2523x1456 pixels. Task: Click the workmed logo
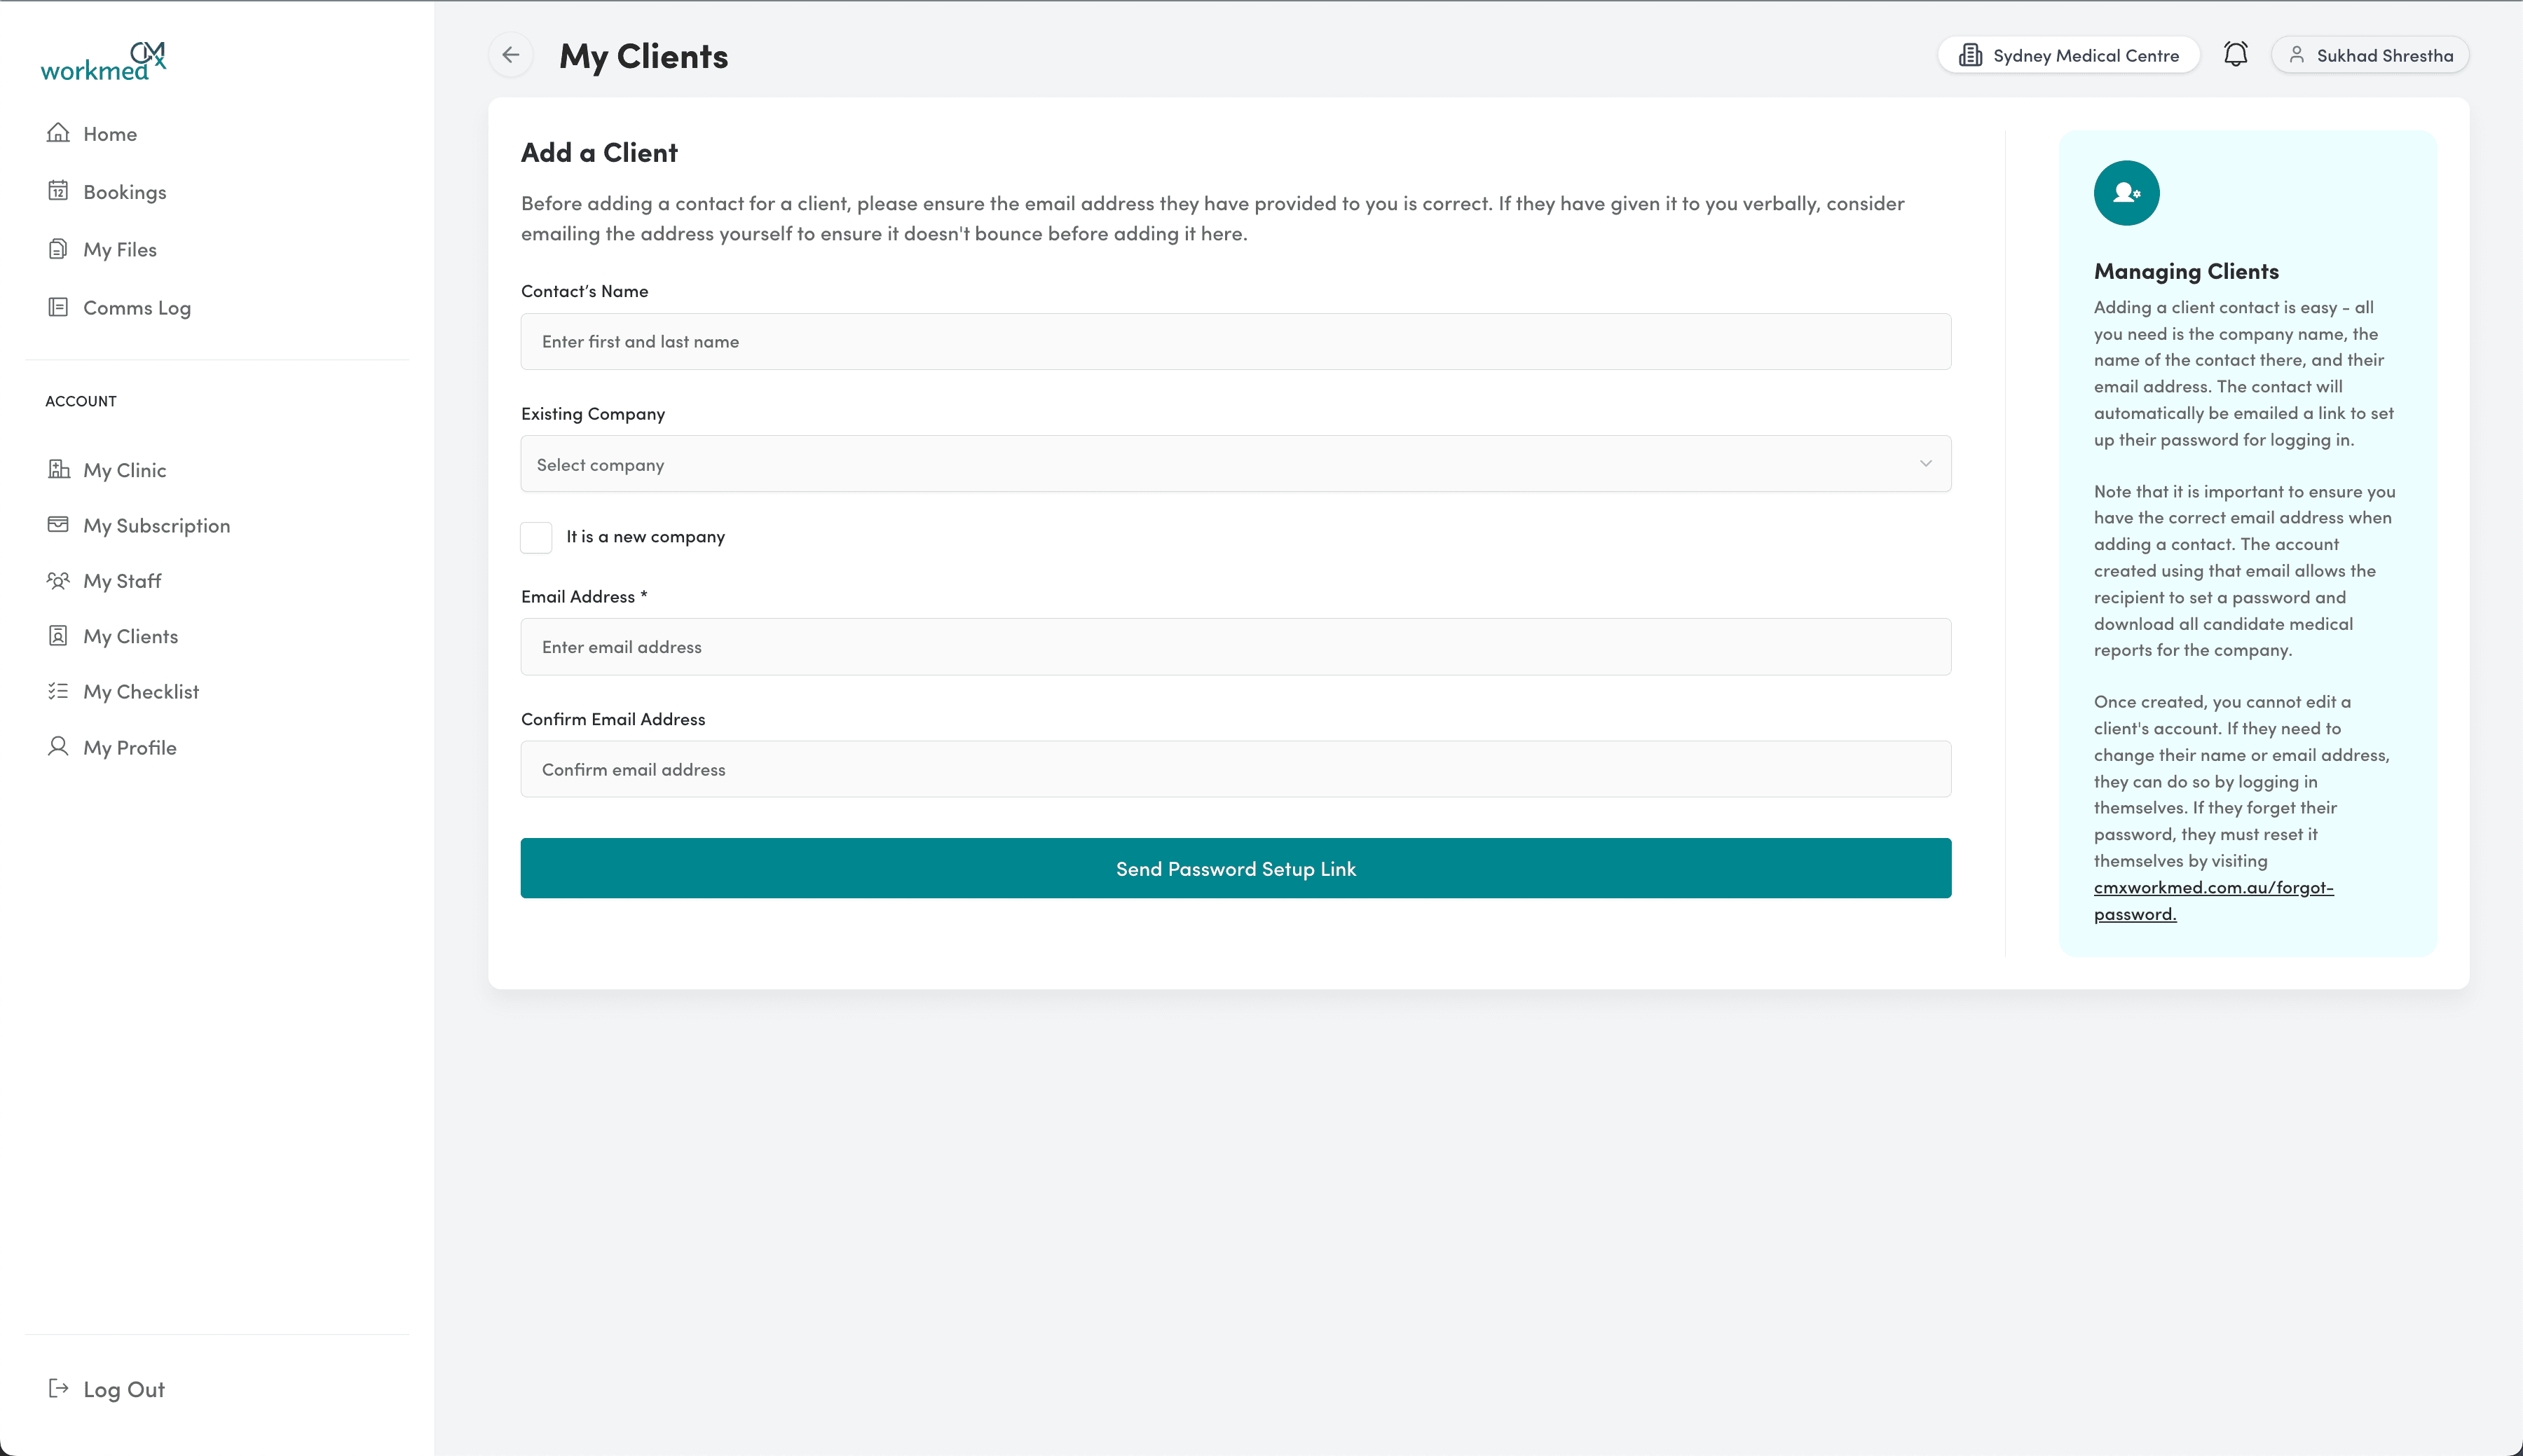(104, 60)
